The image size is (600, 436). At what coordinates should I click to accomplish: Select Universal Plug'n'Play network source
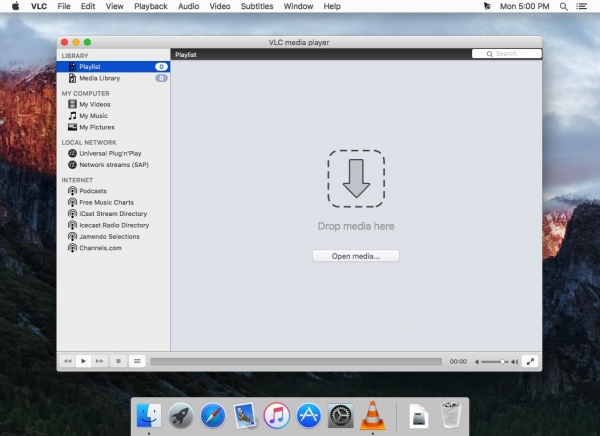point(113,153)
